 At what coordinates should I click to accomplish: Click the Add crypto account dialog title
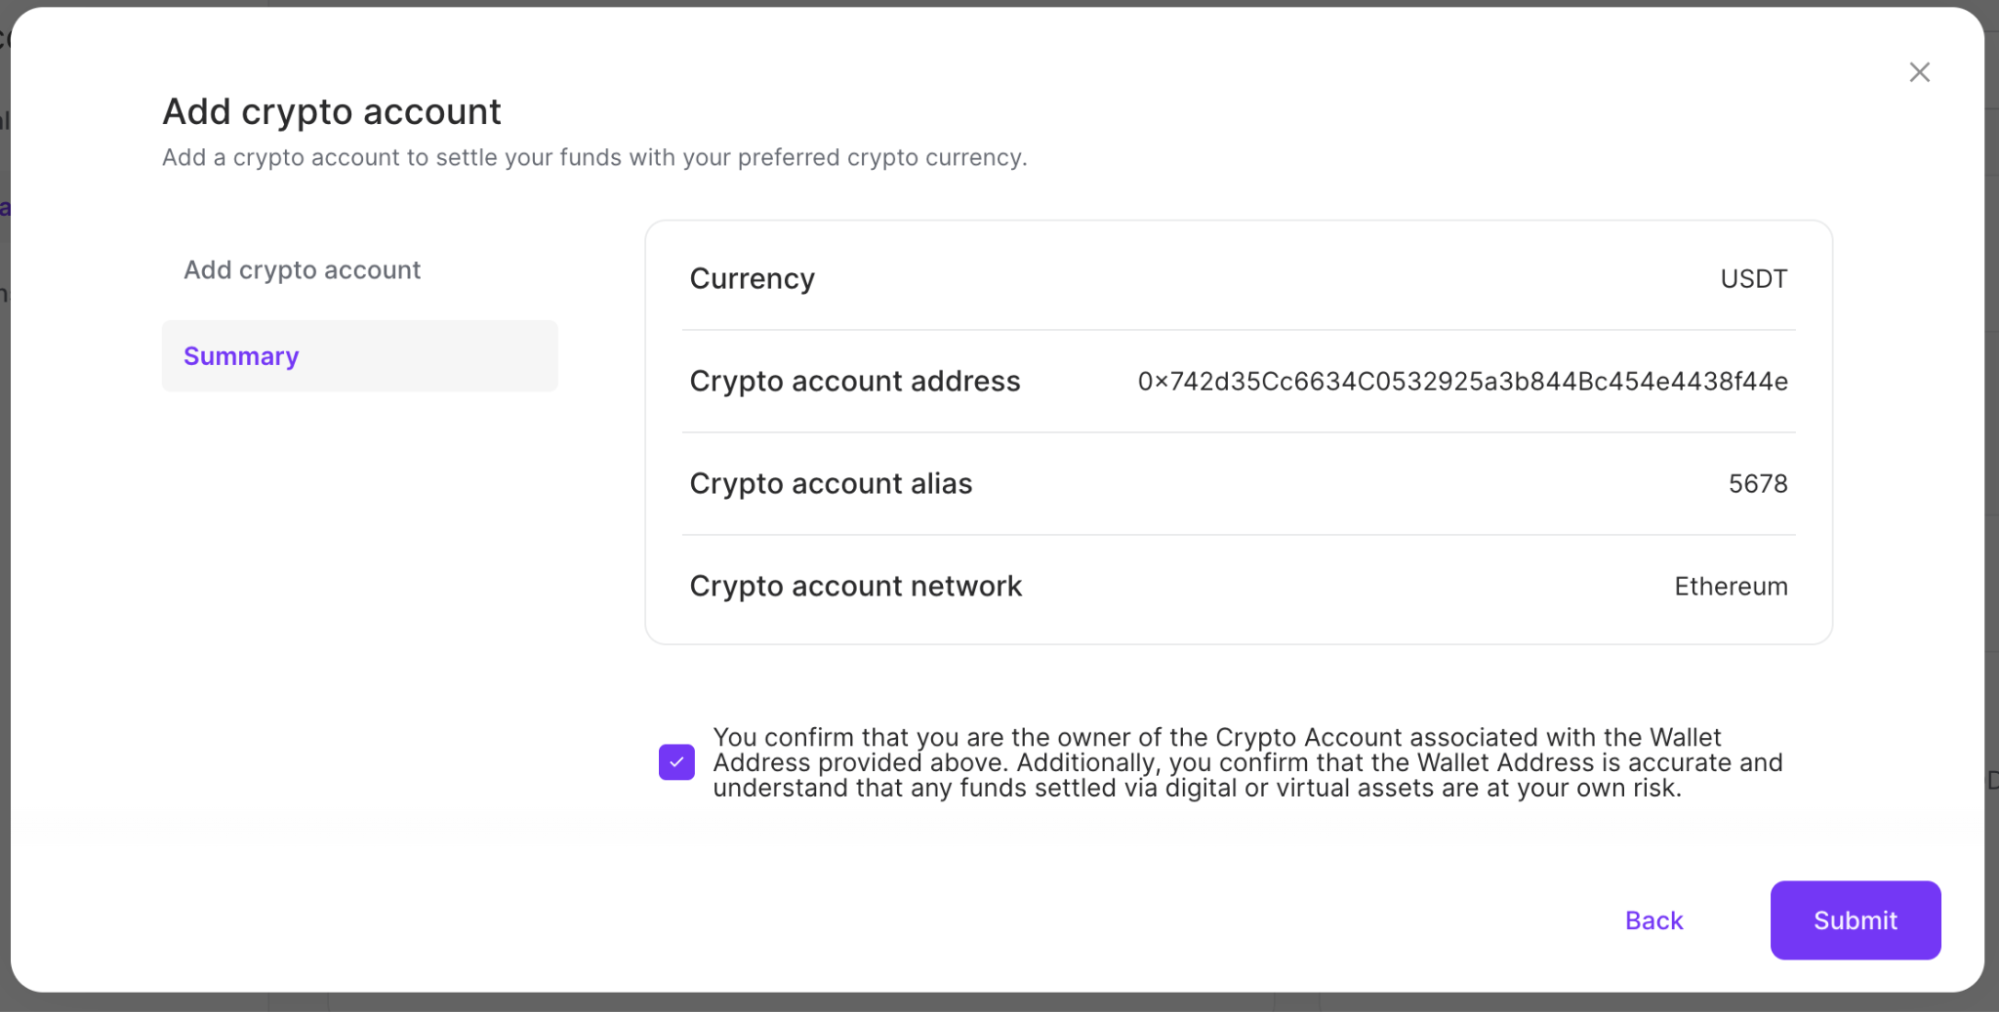coord(331,110)
